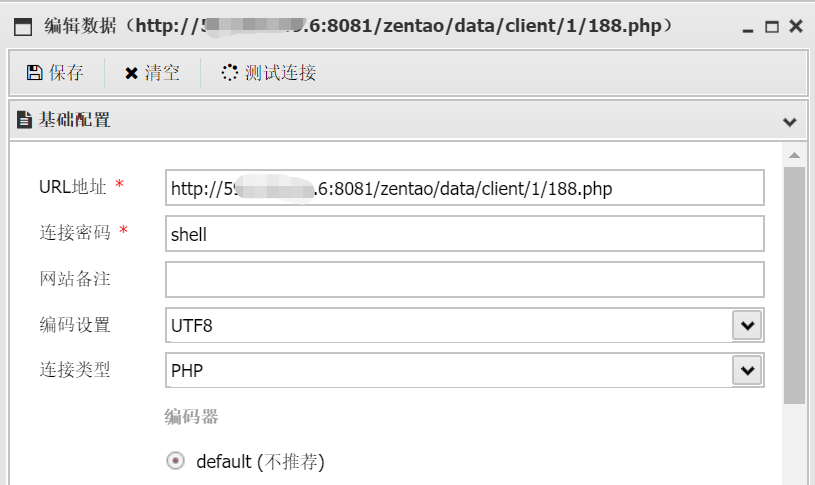Open the PHP connection type dropdown arrow
The height and width of the screenshot is (485, 815).
(x=746, y=371)
